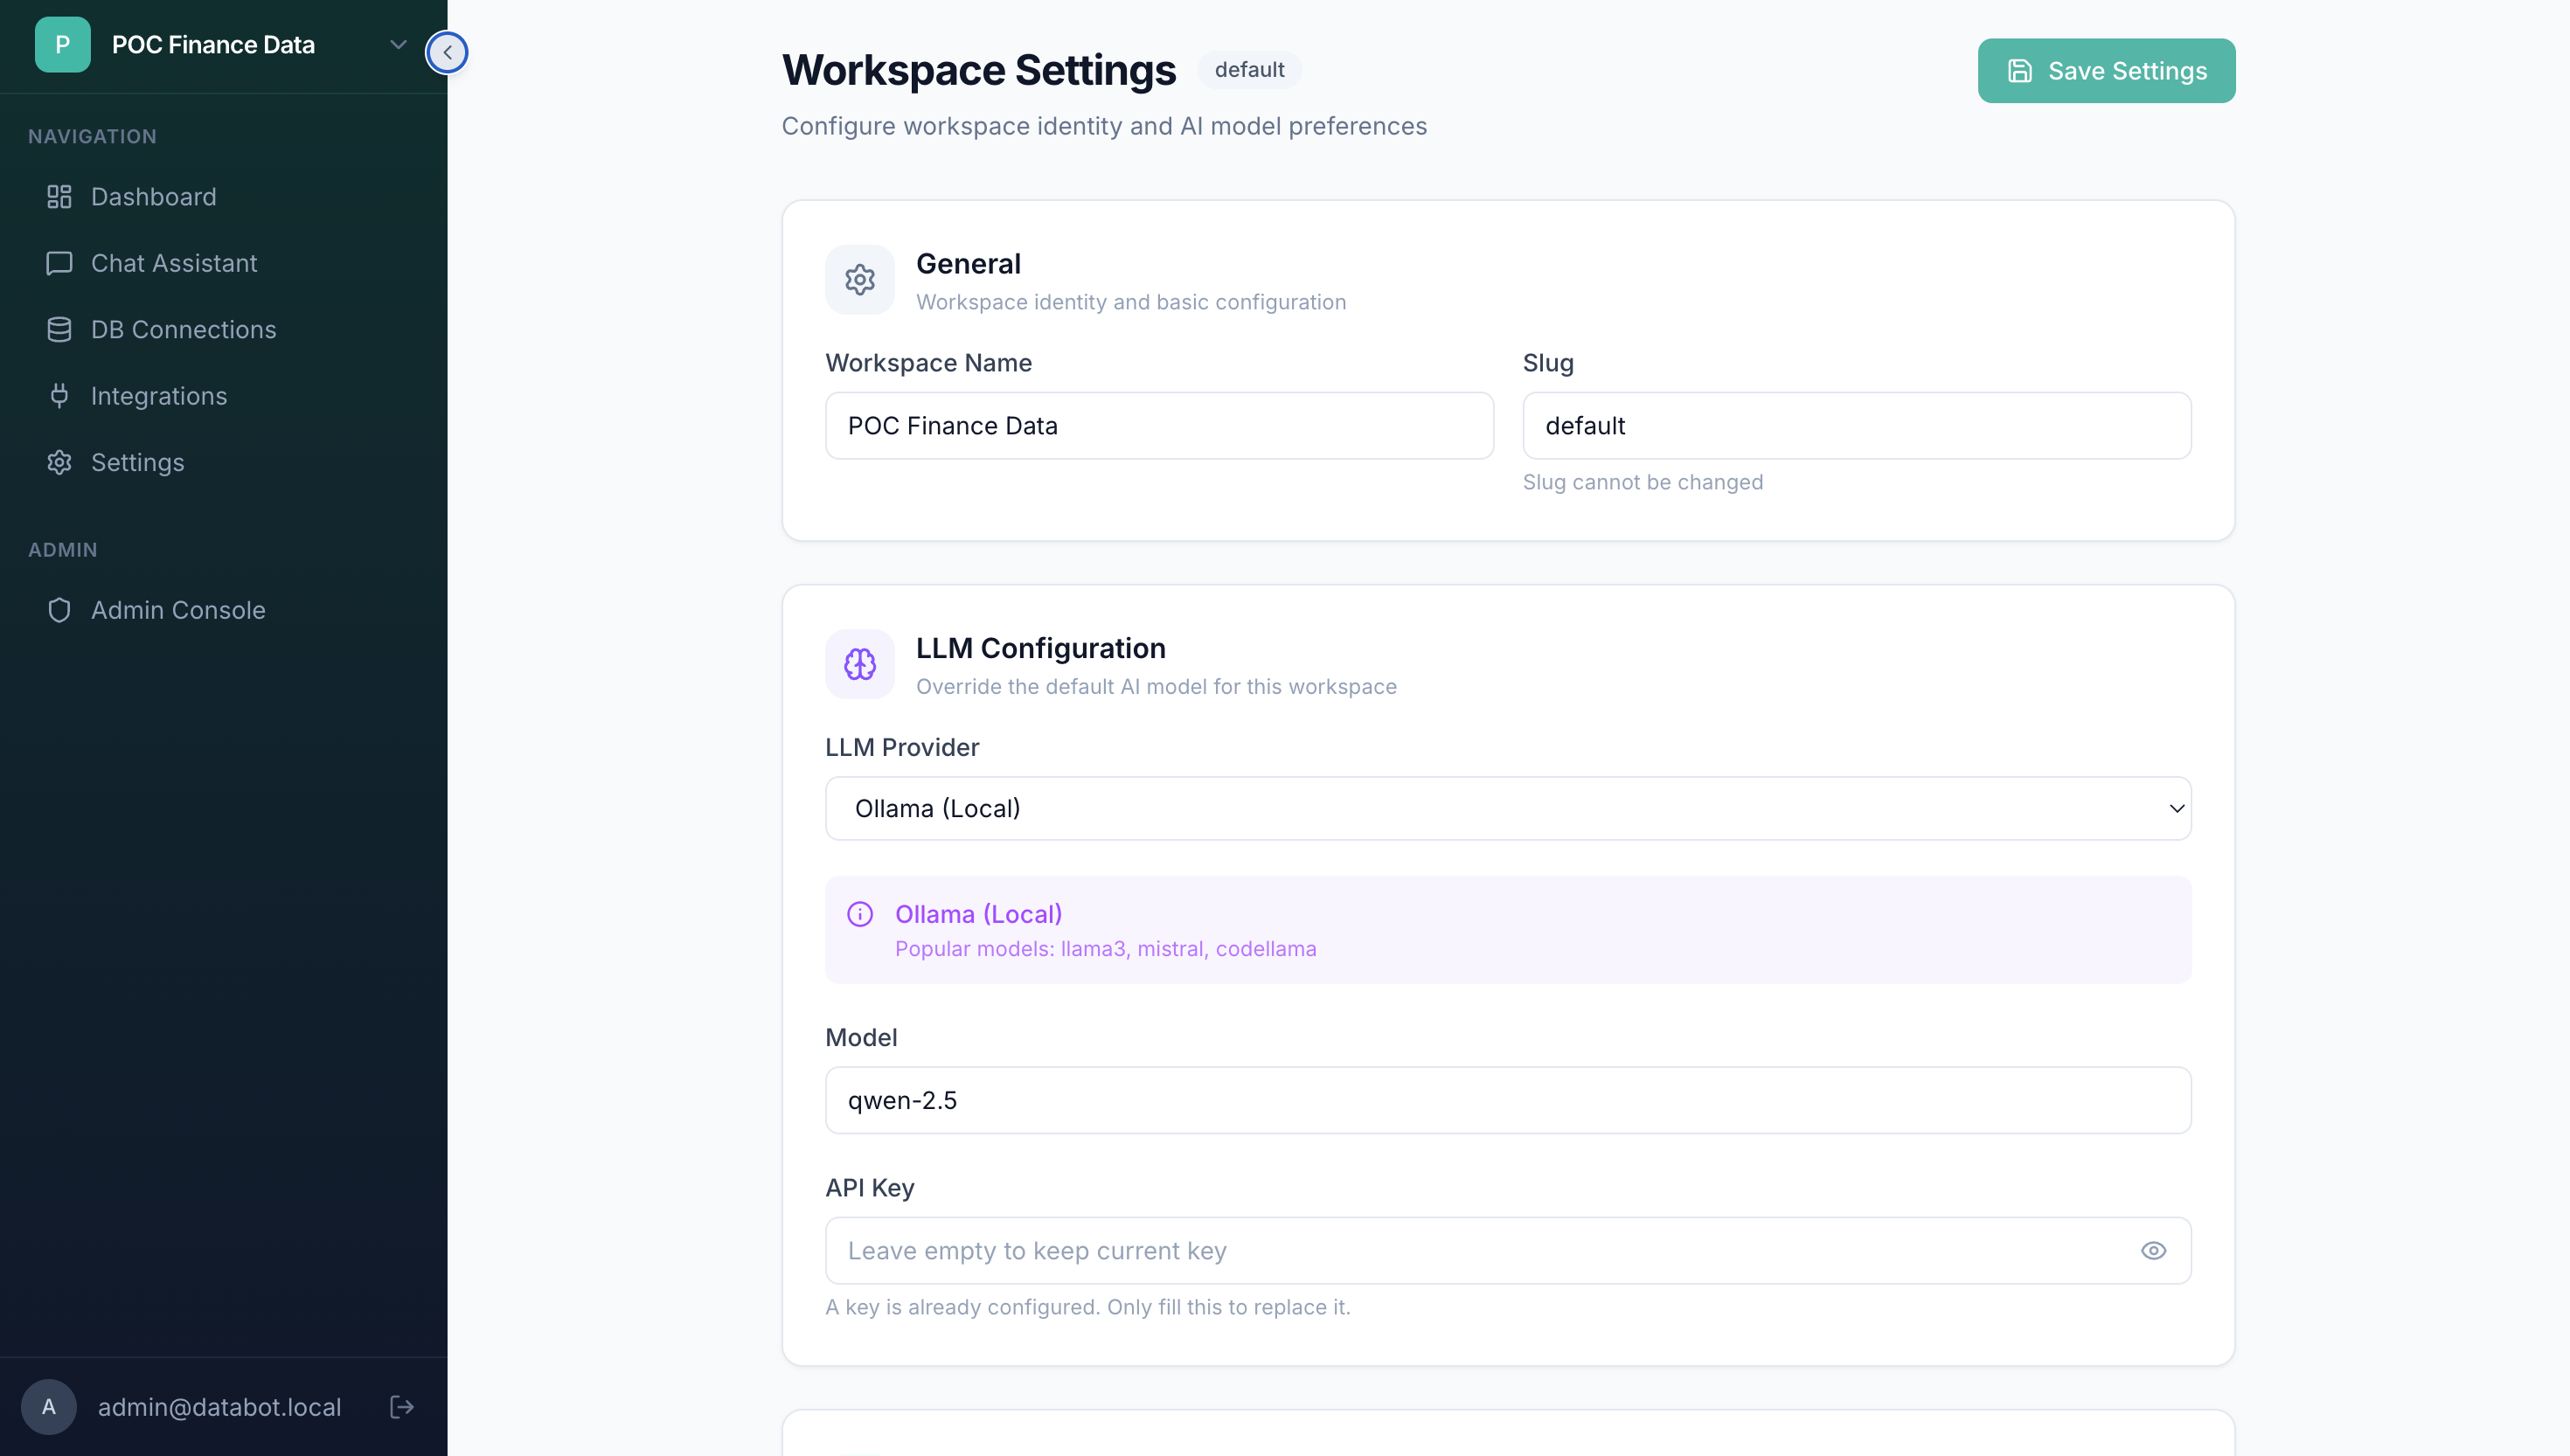Open the LLM Provider dropdown
Screen dimensions: 2570x1456
click(1508, 808)
